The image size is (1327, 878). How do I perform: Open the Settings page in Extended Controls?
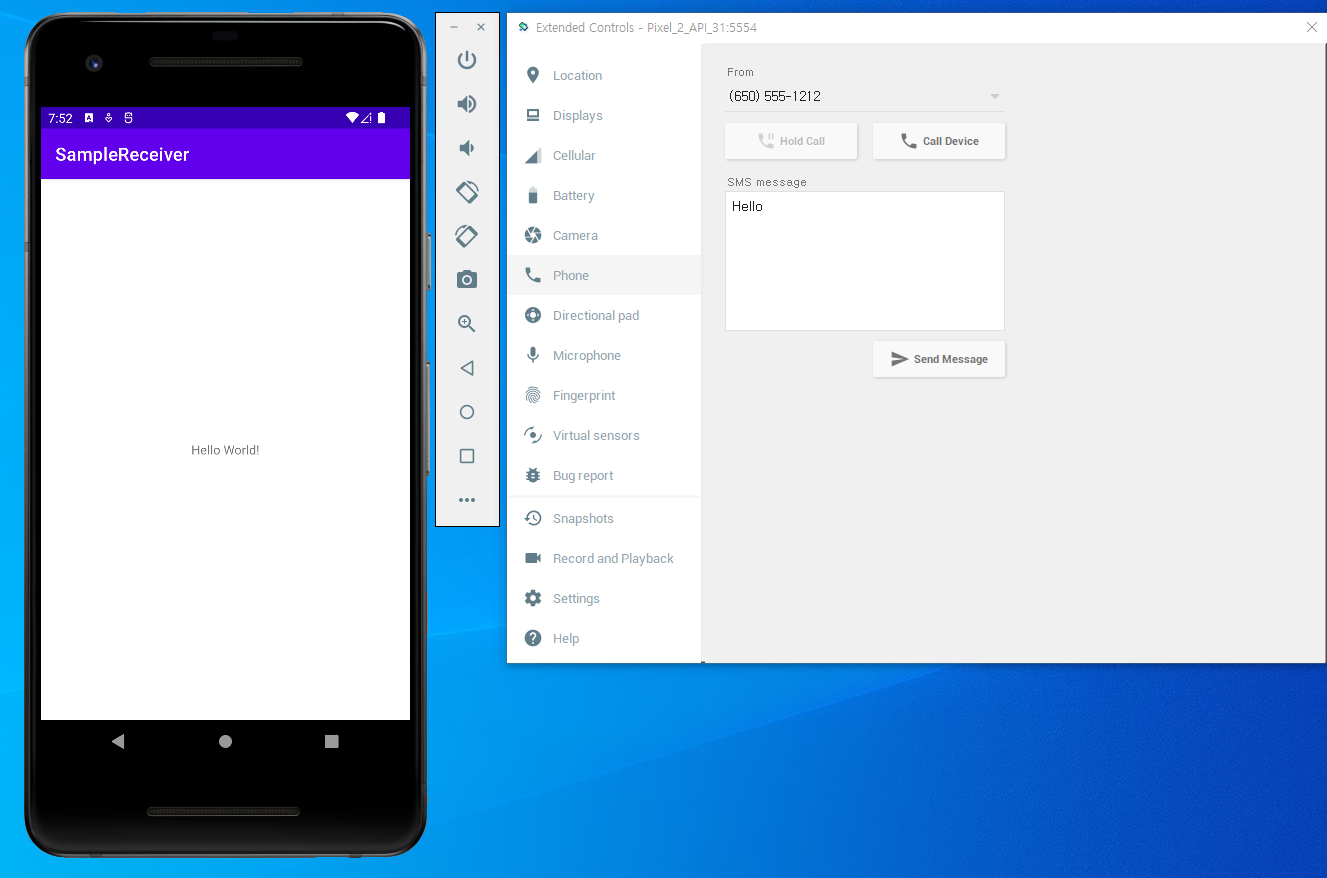pos(604,598)
